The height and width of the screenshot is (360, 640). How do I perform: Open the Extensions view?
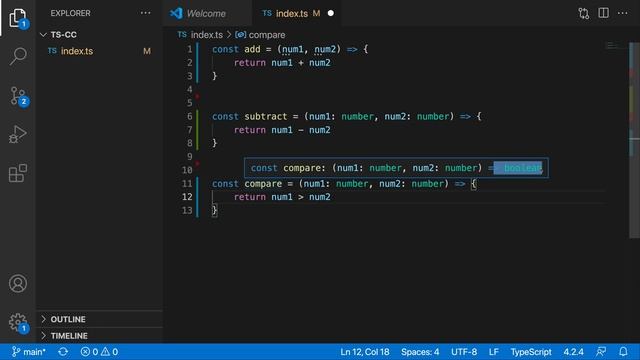(x=18, y=173)
